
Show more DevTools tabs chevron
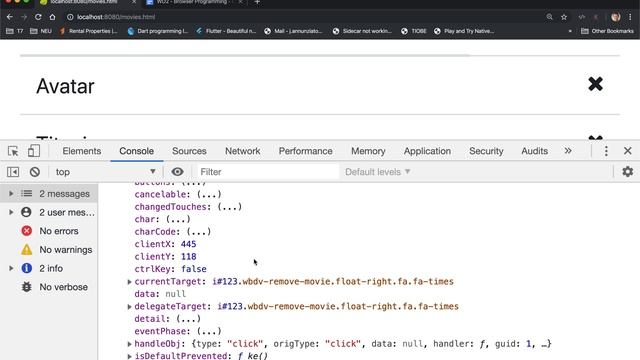click(x=568, y=151)
